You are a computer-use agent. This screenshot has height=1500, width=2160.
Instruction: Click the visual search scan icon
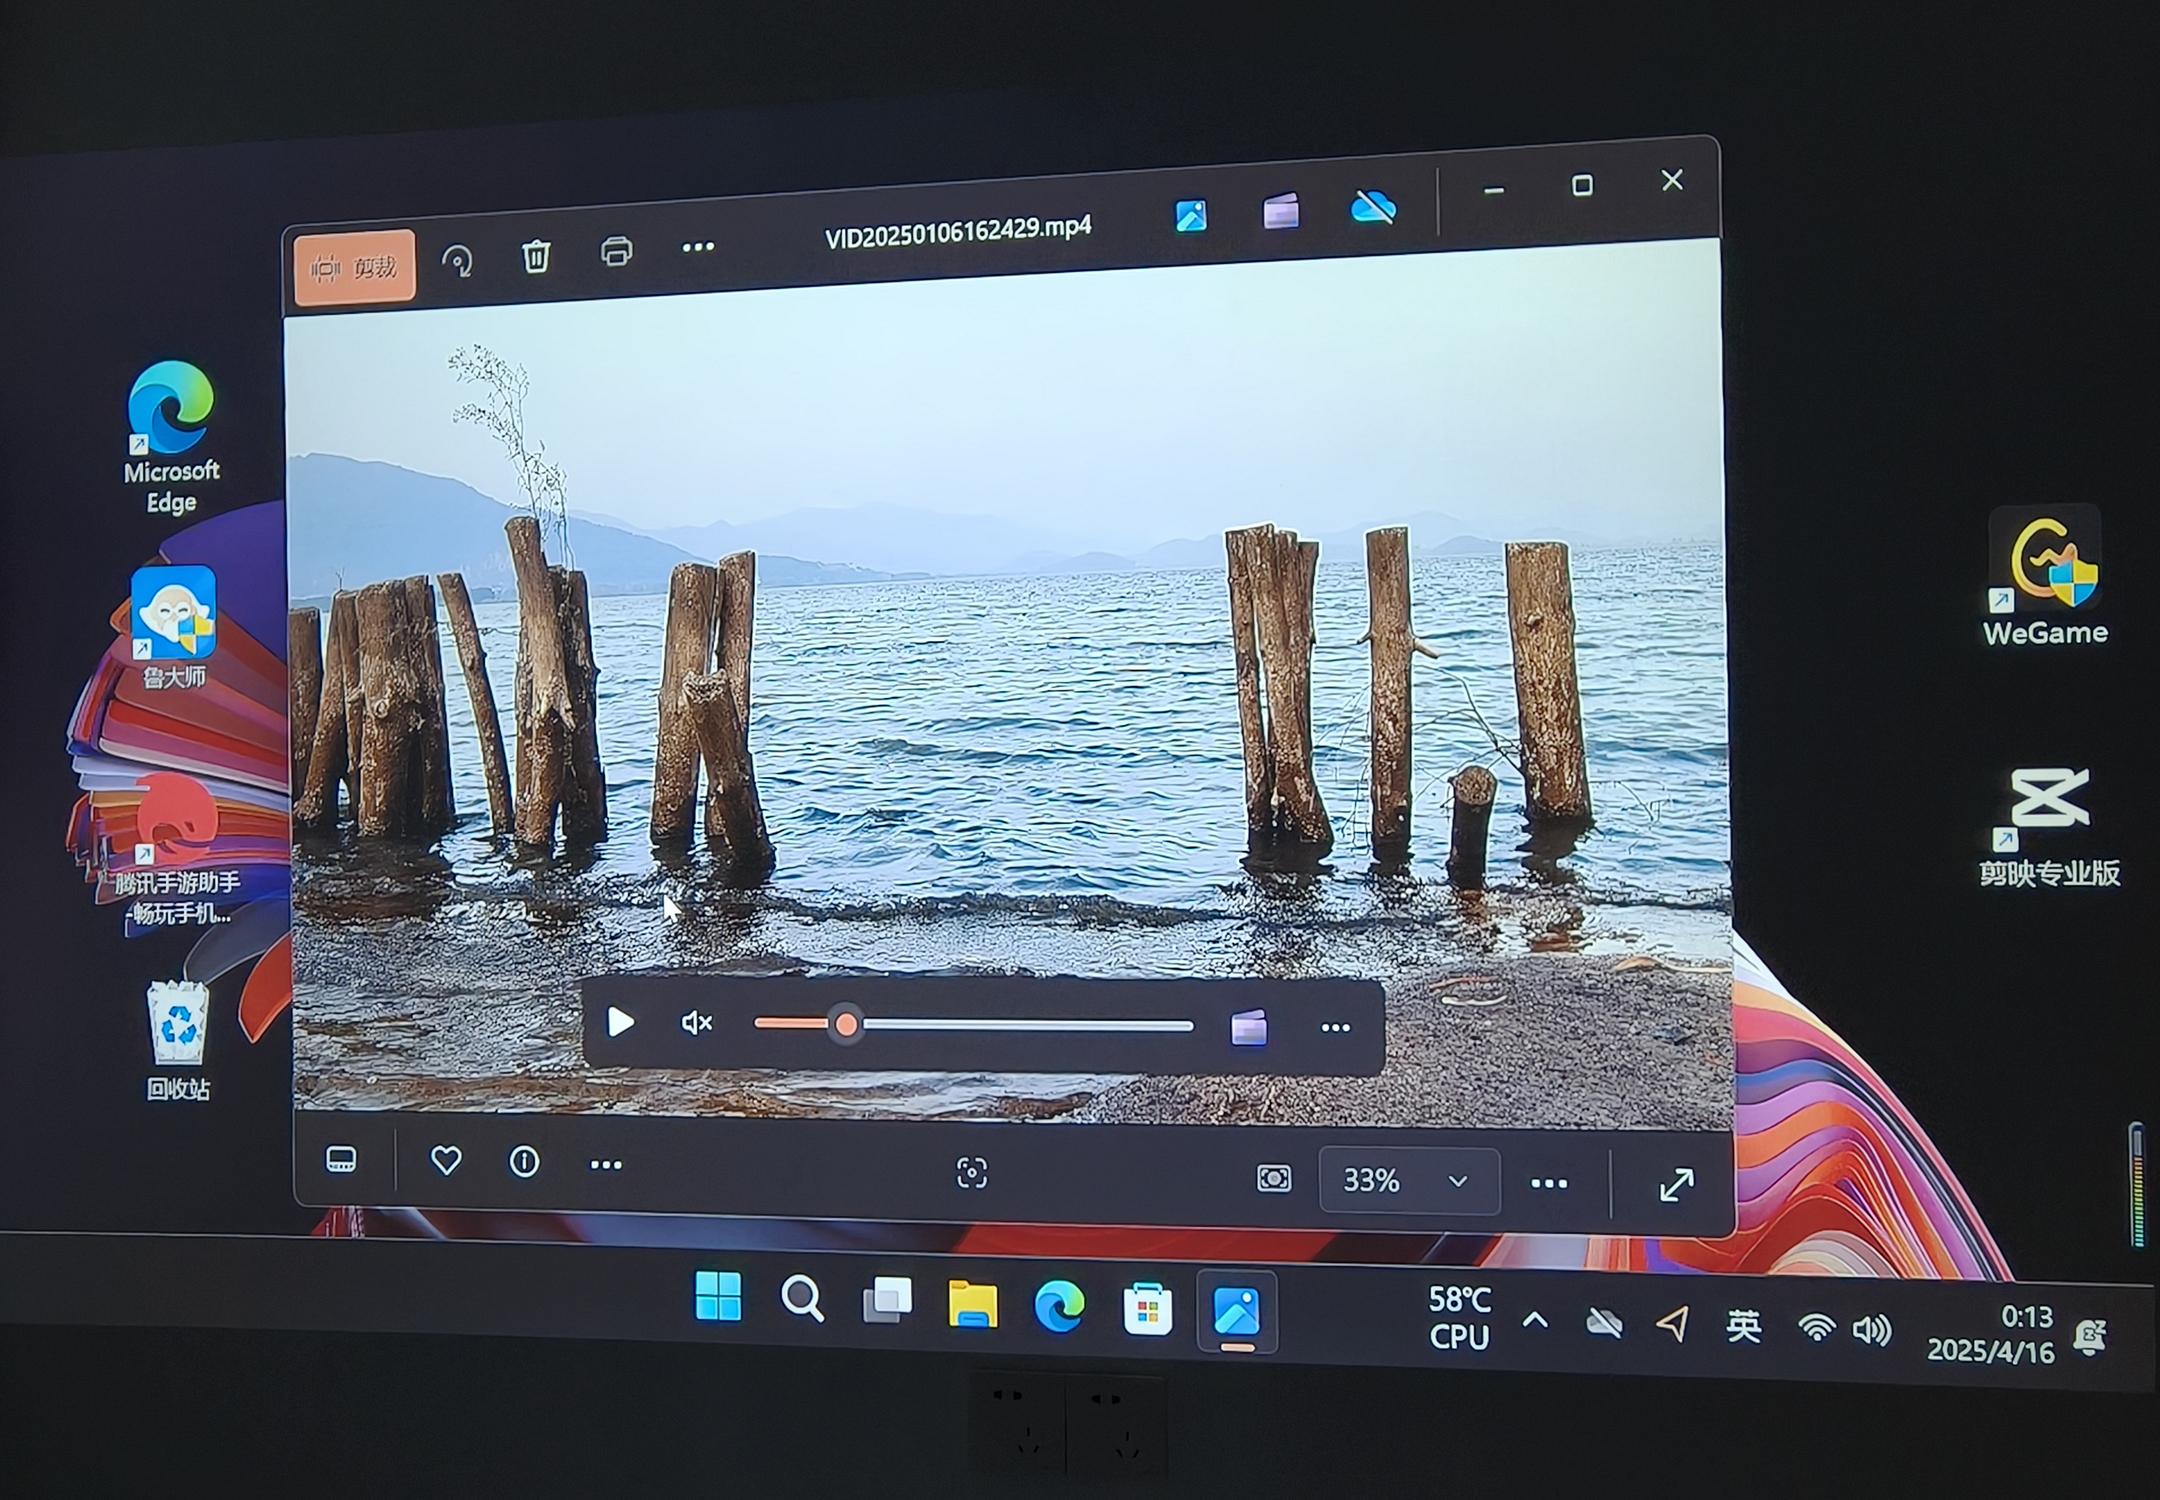[972, 1172]
